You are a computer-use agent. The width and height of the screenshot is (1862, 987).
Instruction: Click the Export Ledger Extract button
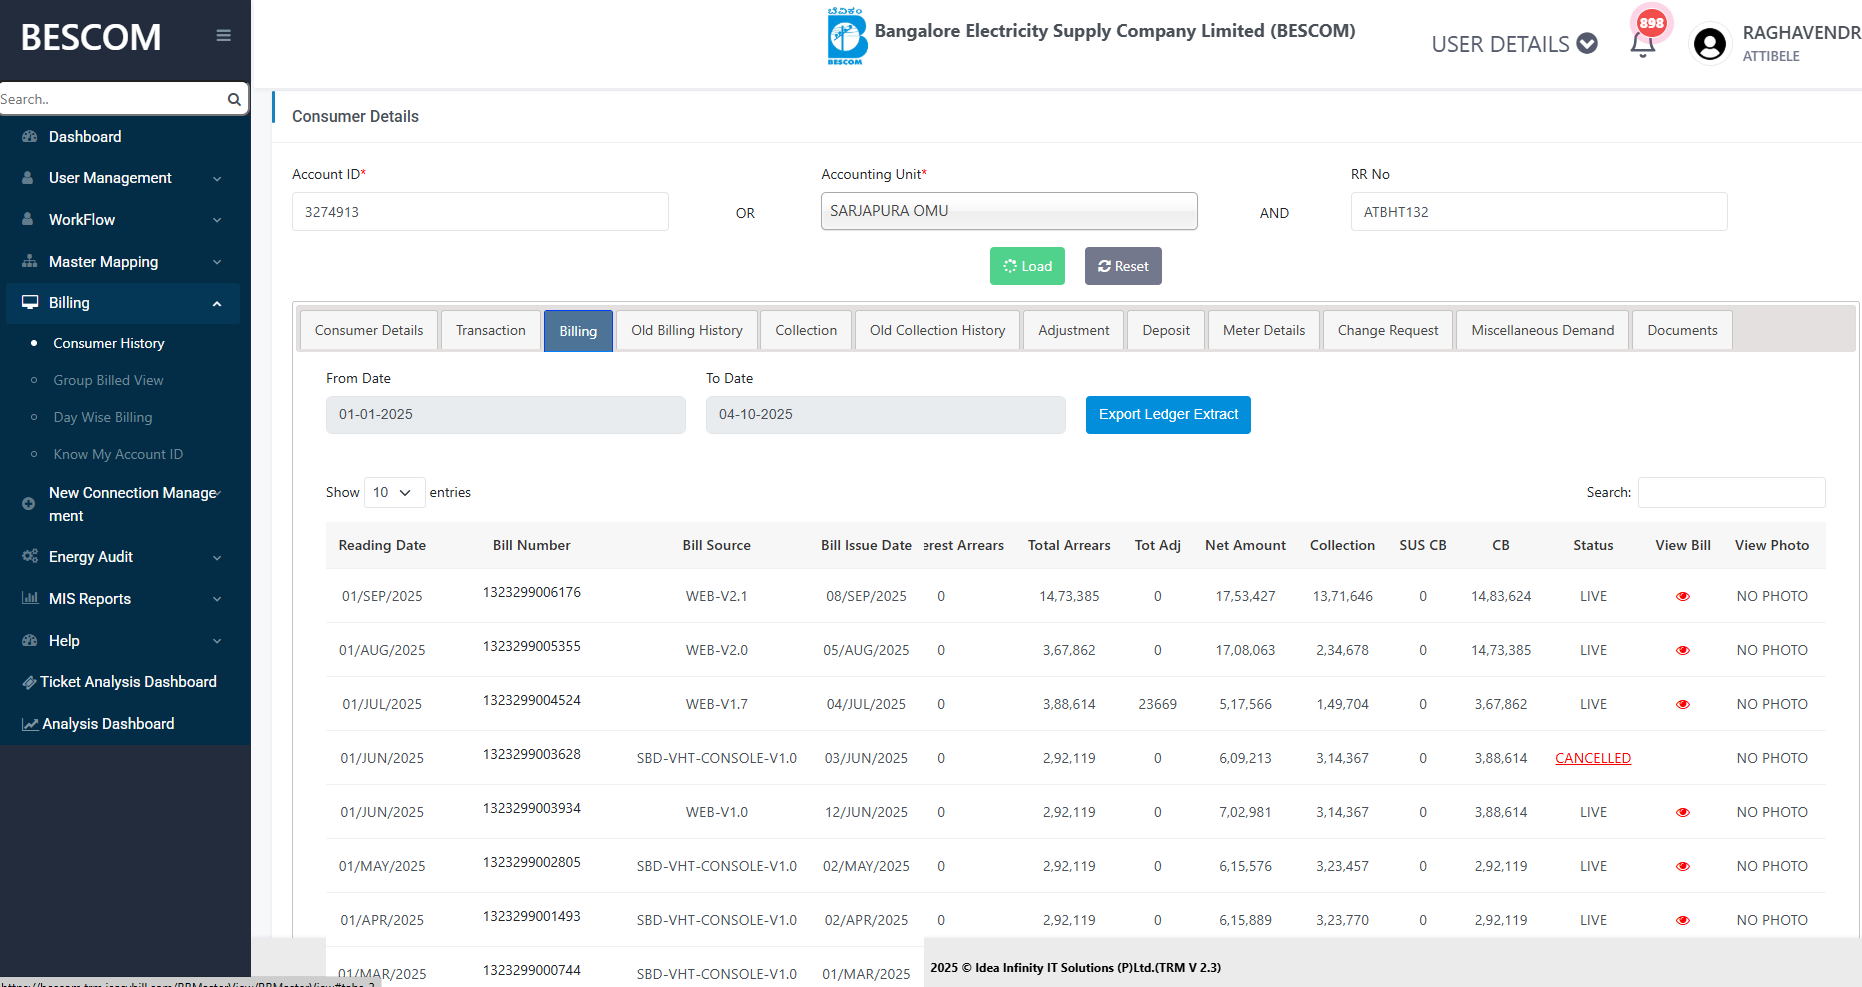click(1167, 415)
